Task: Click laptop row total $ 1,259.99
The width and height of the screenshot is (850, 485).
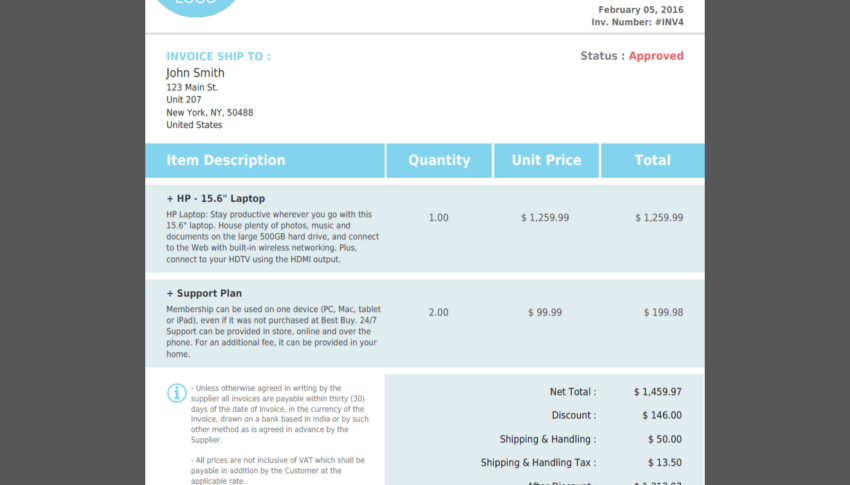Action: 659,218
